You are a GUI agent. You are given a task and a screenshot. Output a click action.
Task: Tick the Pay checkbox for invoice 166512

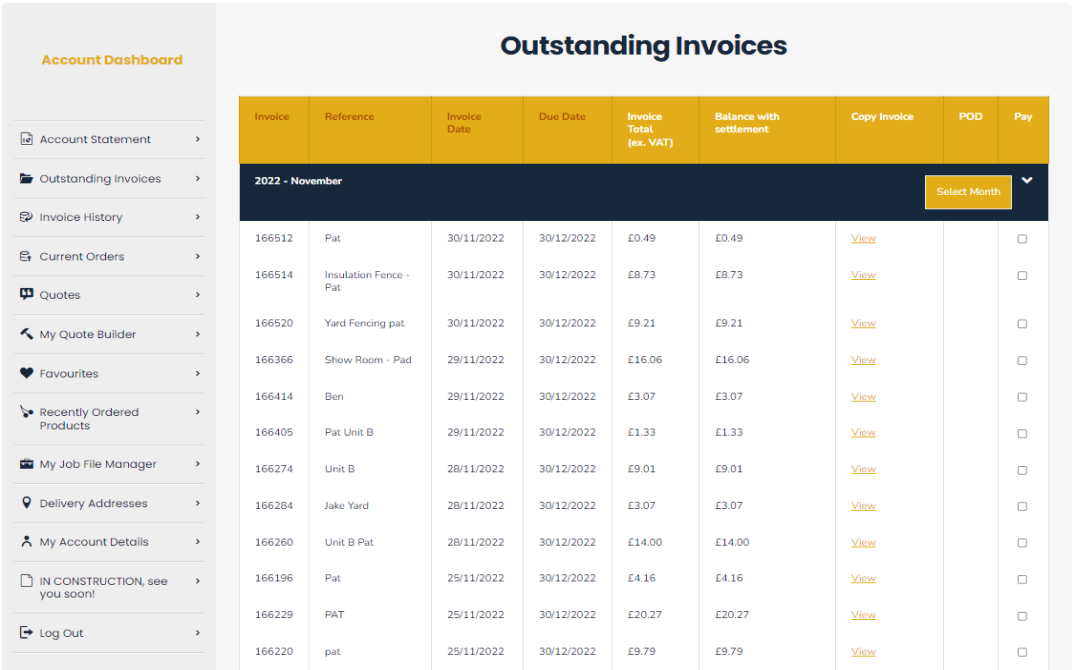1022,239
